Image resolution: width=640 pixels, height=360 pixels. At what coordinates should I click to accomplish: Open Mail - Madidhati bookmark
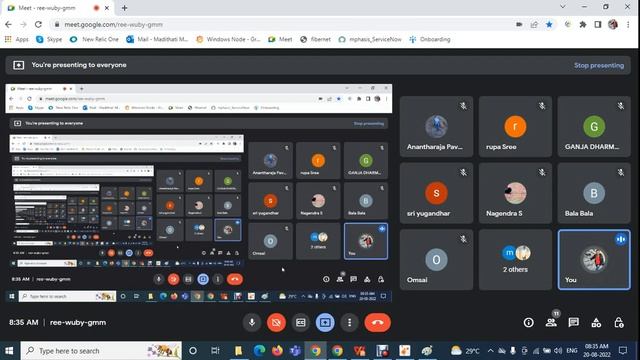[x=157, y=39]
